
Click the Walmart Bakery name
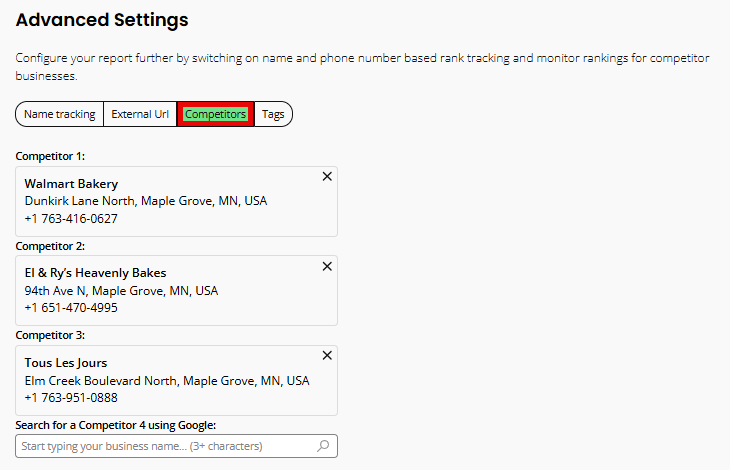(x=71, y=184)
